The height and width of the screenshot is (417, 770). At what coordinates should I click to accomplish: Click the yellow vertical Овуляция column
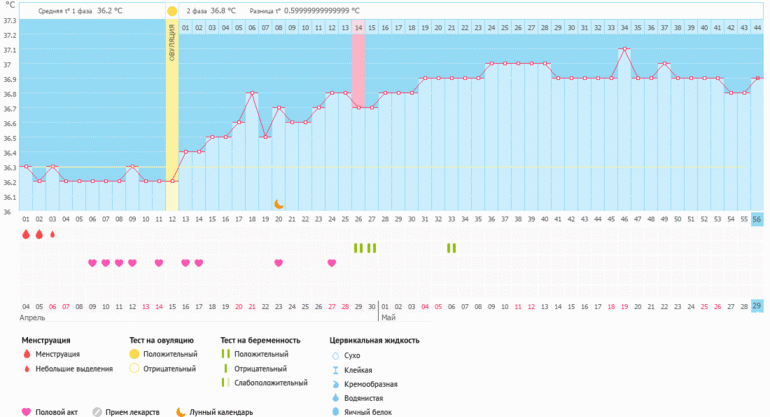pos(172,100)
